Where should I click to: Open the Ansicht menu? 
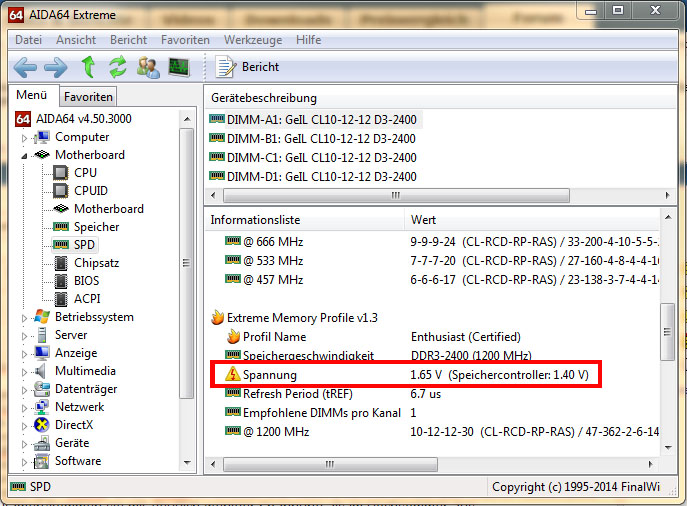tap(76, 40)
